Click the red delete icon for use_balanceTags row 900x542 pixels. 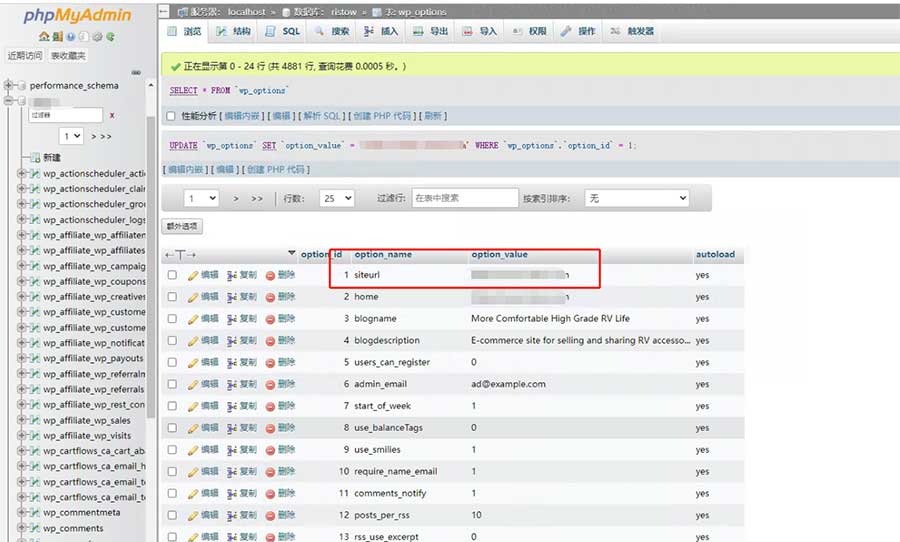tap(270, 428)
